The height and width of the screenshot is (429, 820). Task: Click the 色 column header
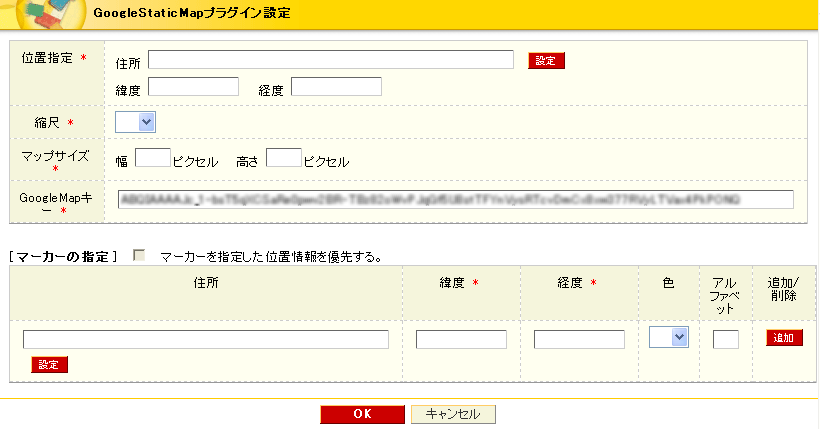pos(668,283)
